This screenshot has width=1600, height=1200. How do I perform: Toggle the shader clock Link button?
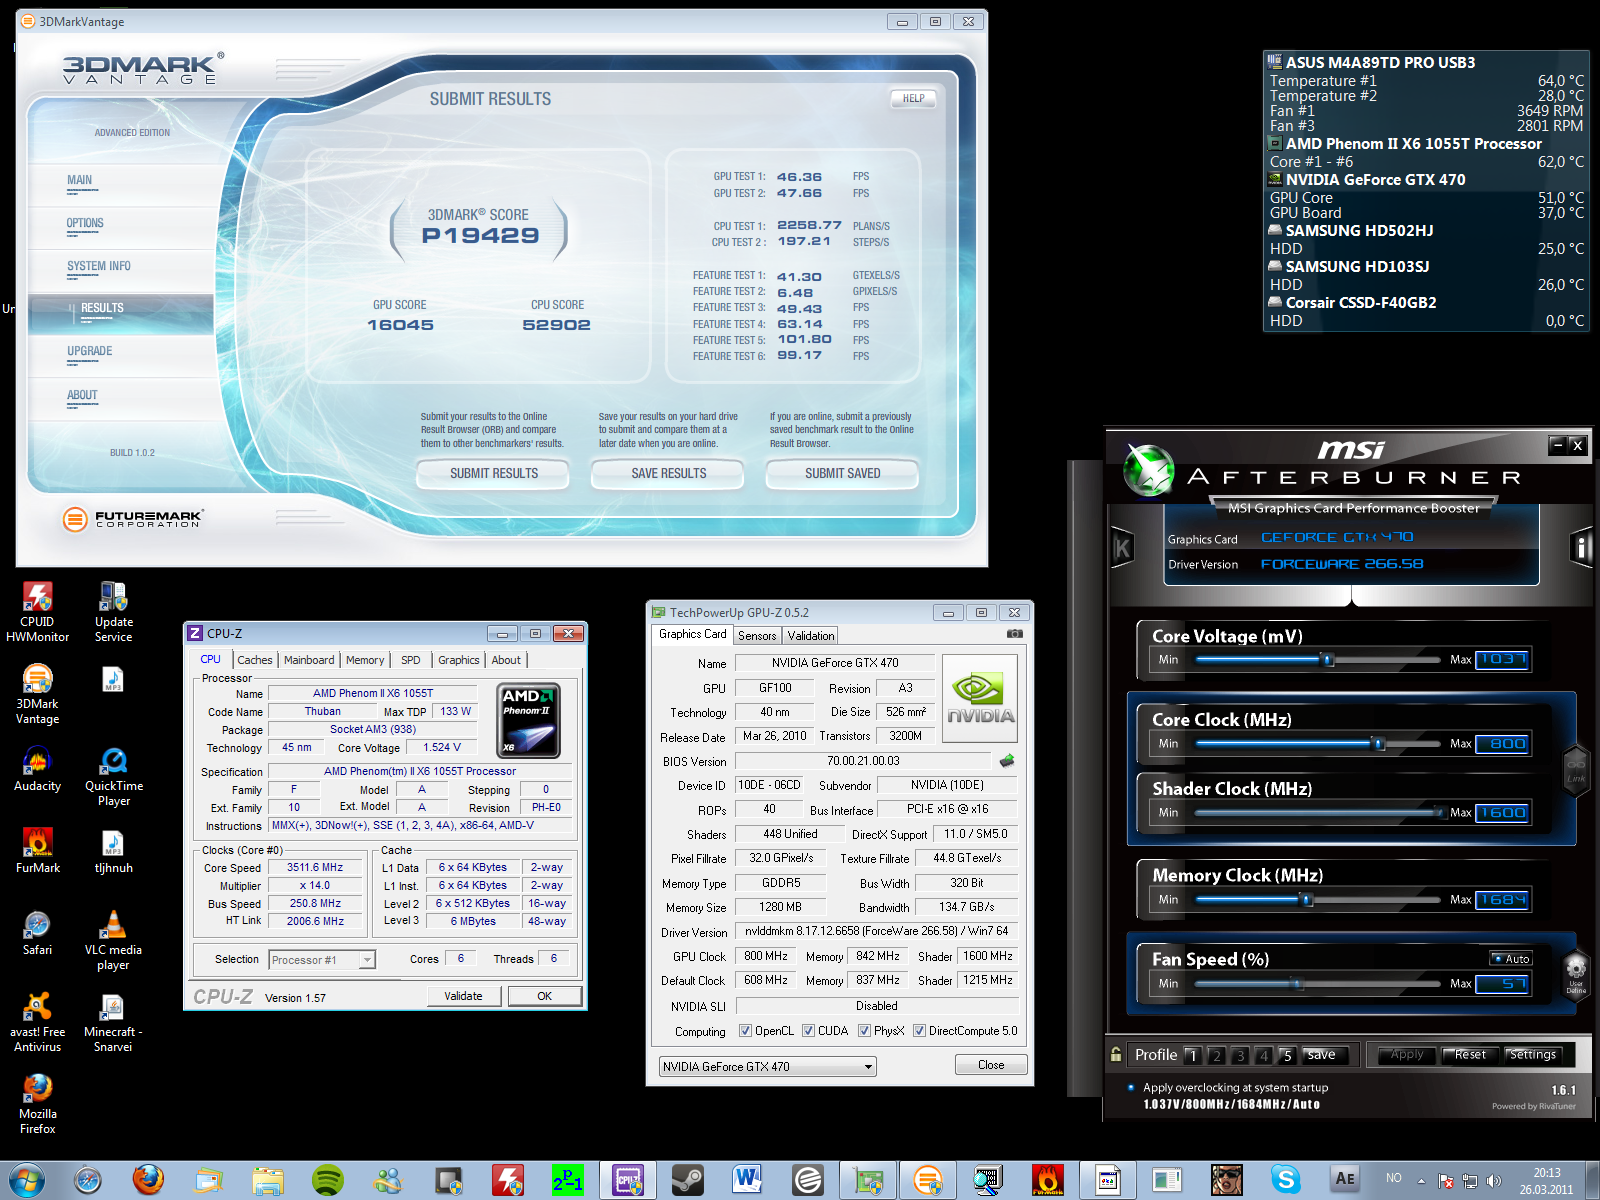point(1576,770)
